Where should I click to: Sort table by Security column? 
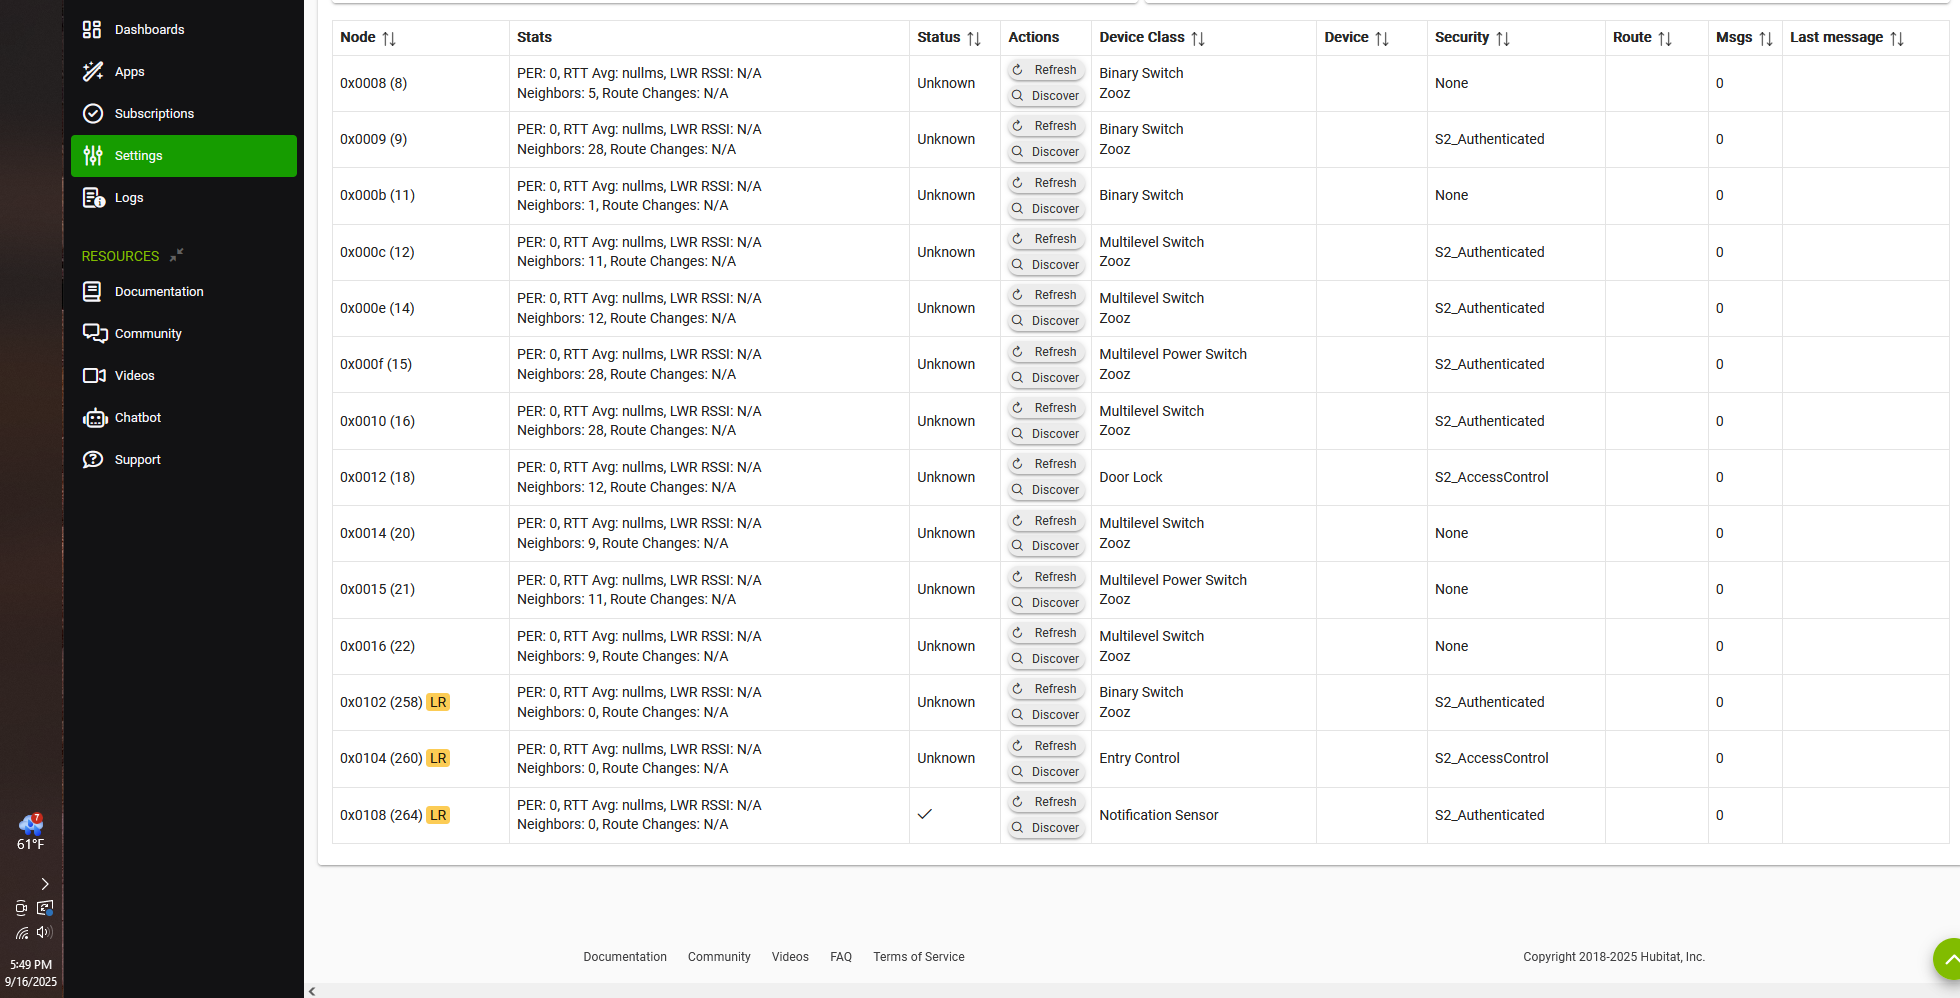point(1502,38)
